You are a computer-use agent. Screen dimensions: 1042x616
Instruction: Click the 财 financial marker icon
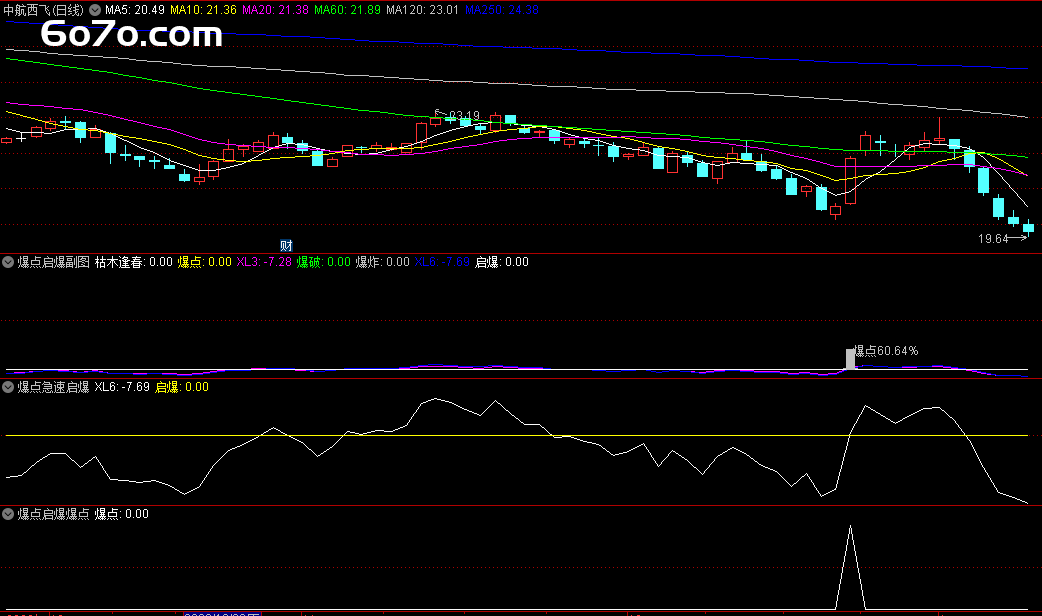click(285, 246)
